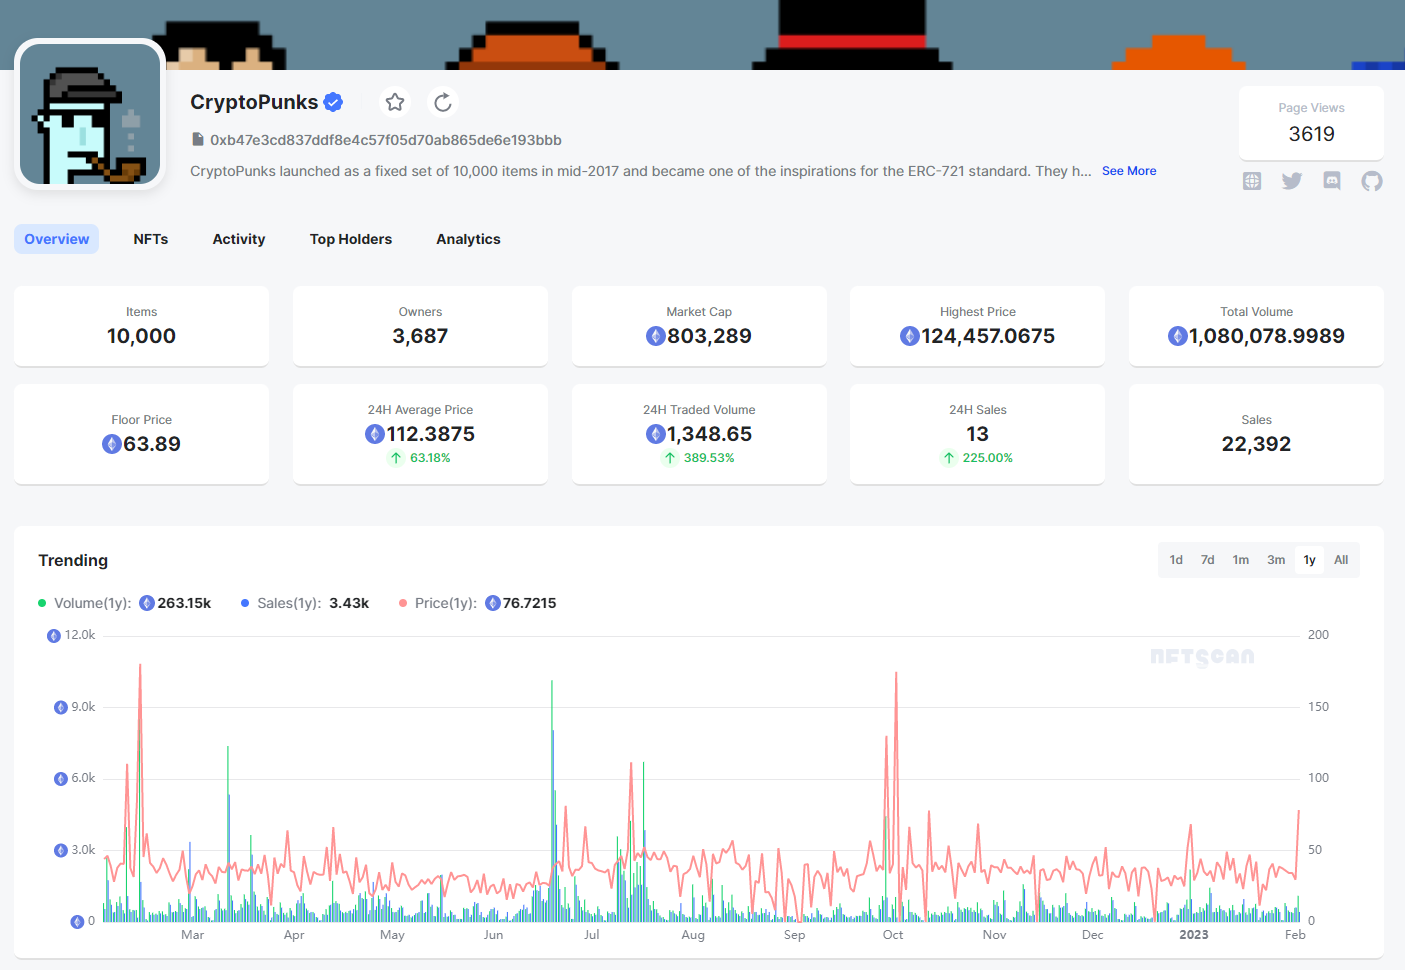Click the Oct label on chart axis

tap(893, 935)
